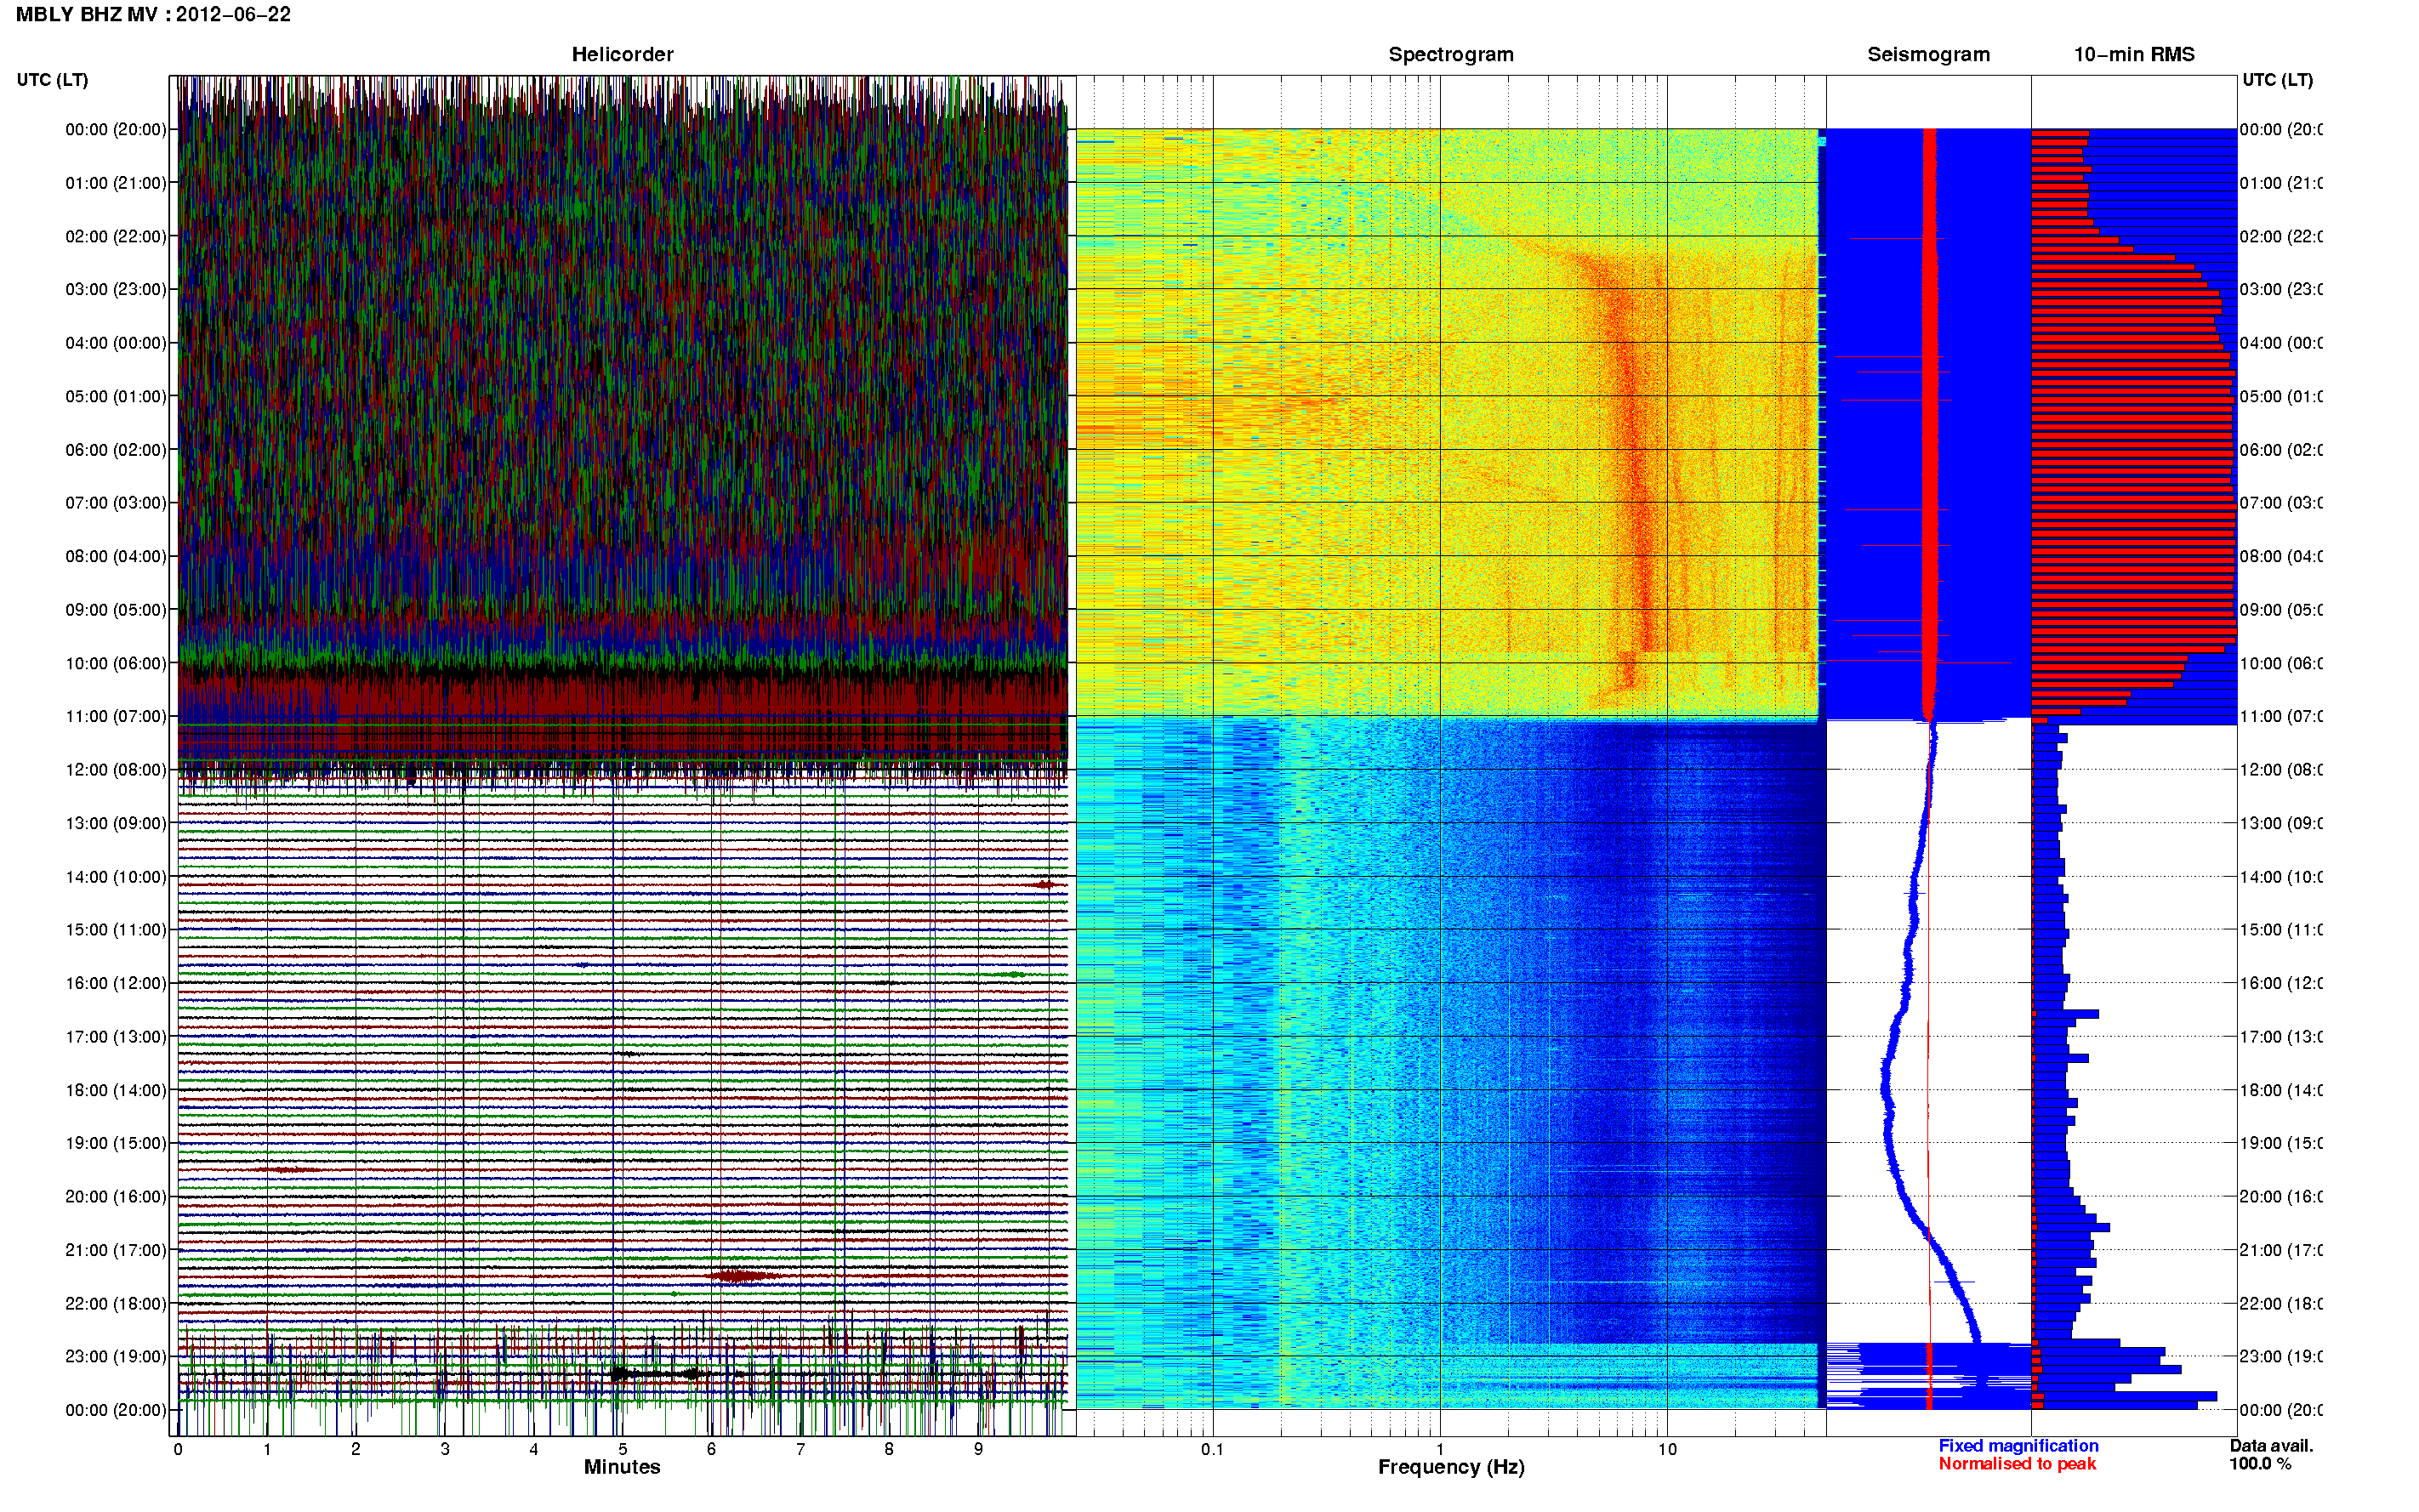This screenshot has width=2419, height=1512.
Task: Click left axis label 13:00 (09:00)
Action: [116, 823]
